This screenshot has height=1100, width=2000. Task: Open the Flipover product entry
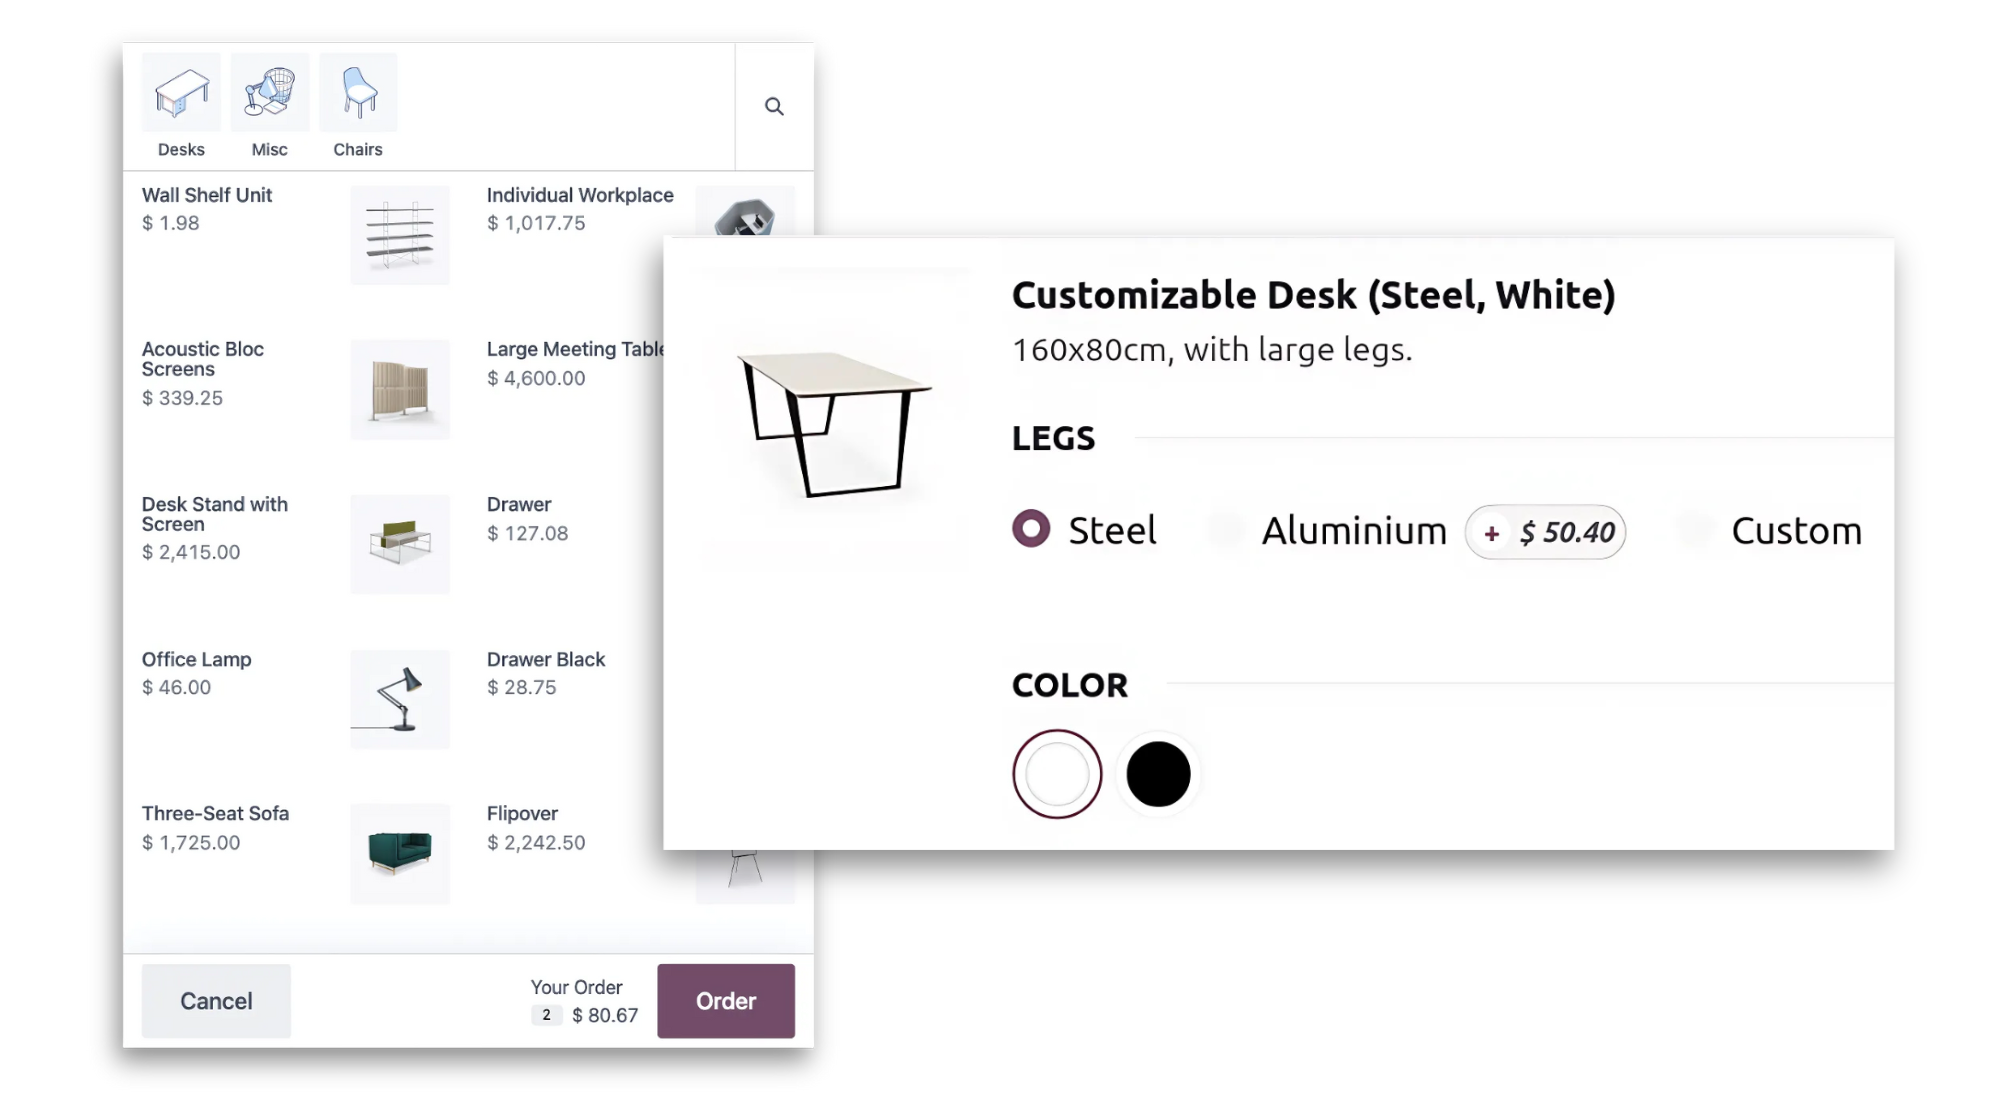(523, 814)
